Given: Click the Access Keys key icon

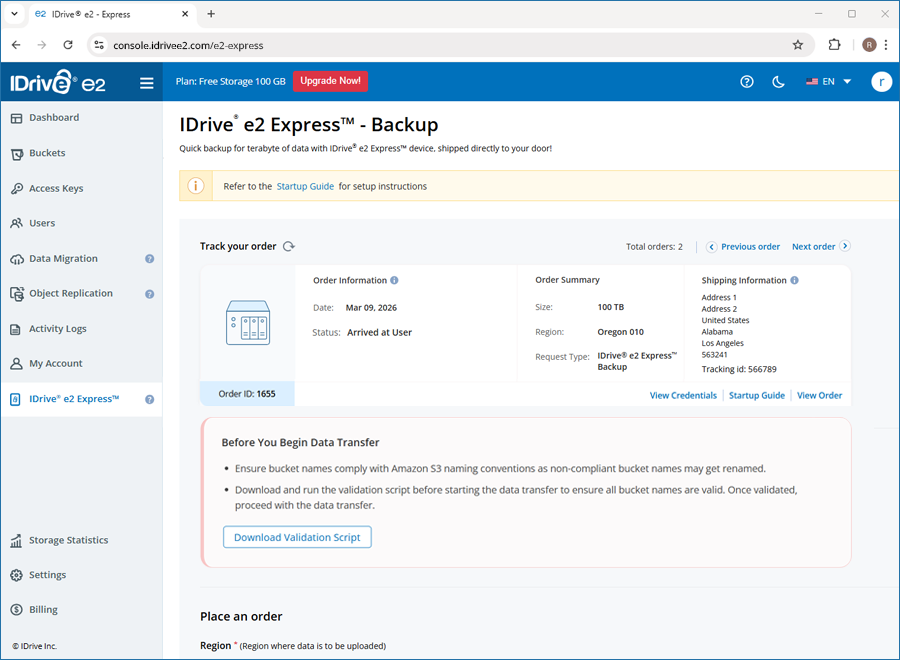Looking at the screenshot, I should (17, 189).
